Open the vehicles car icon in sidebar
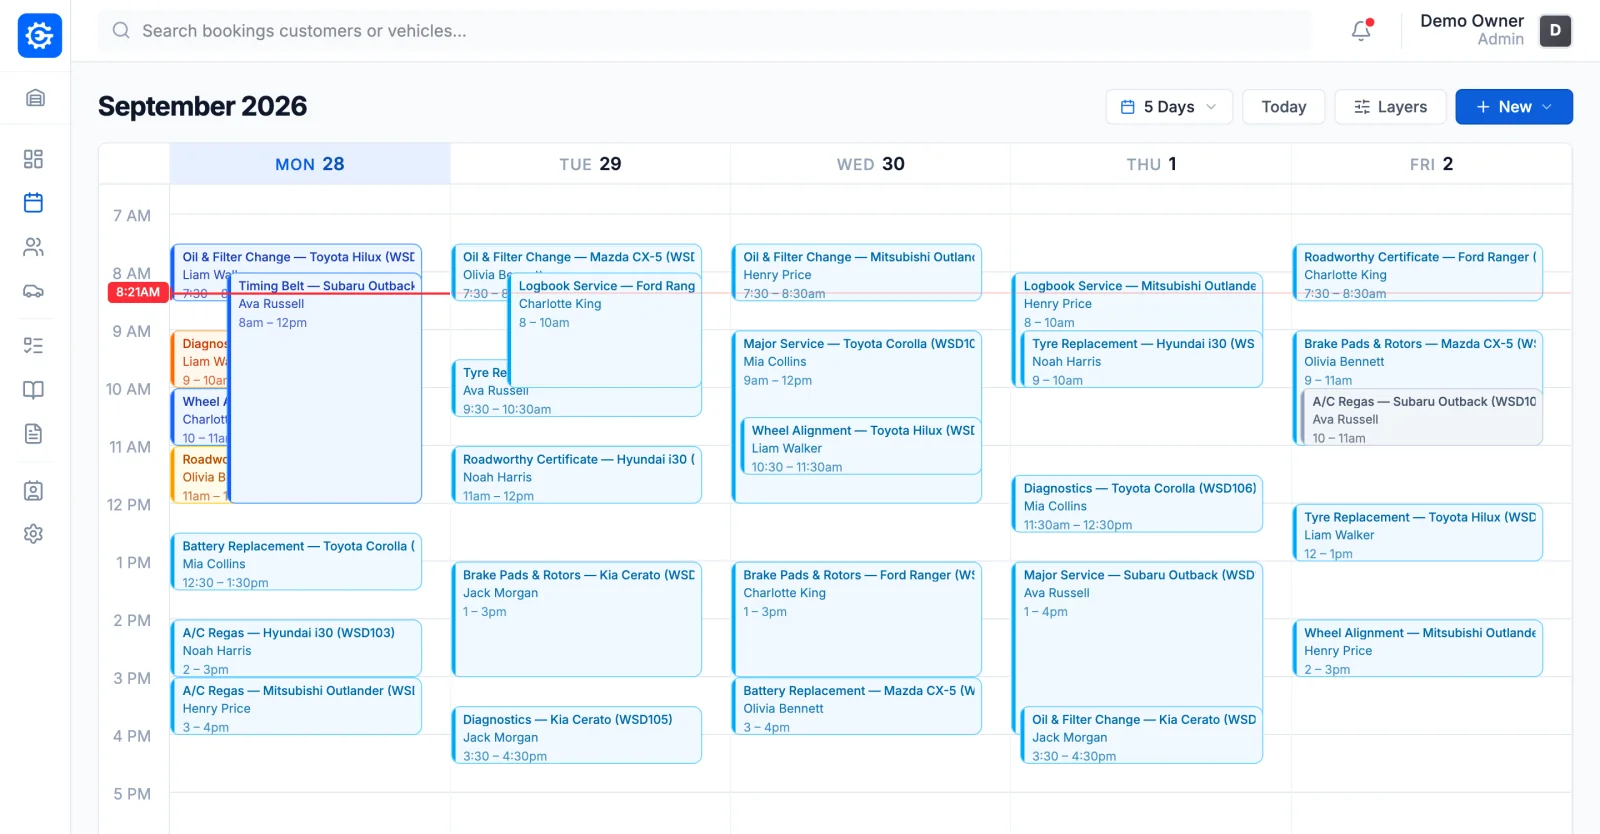 tap(33, 291)
